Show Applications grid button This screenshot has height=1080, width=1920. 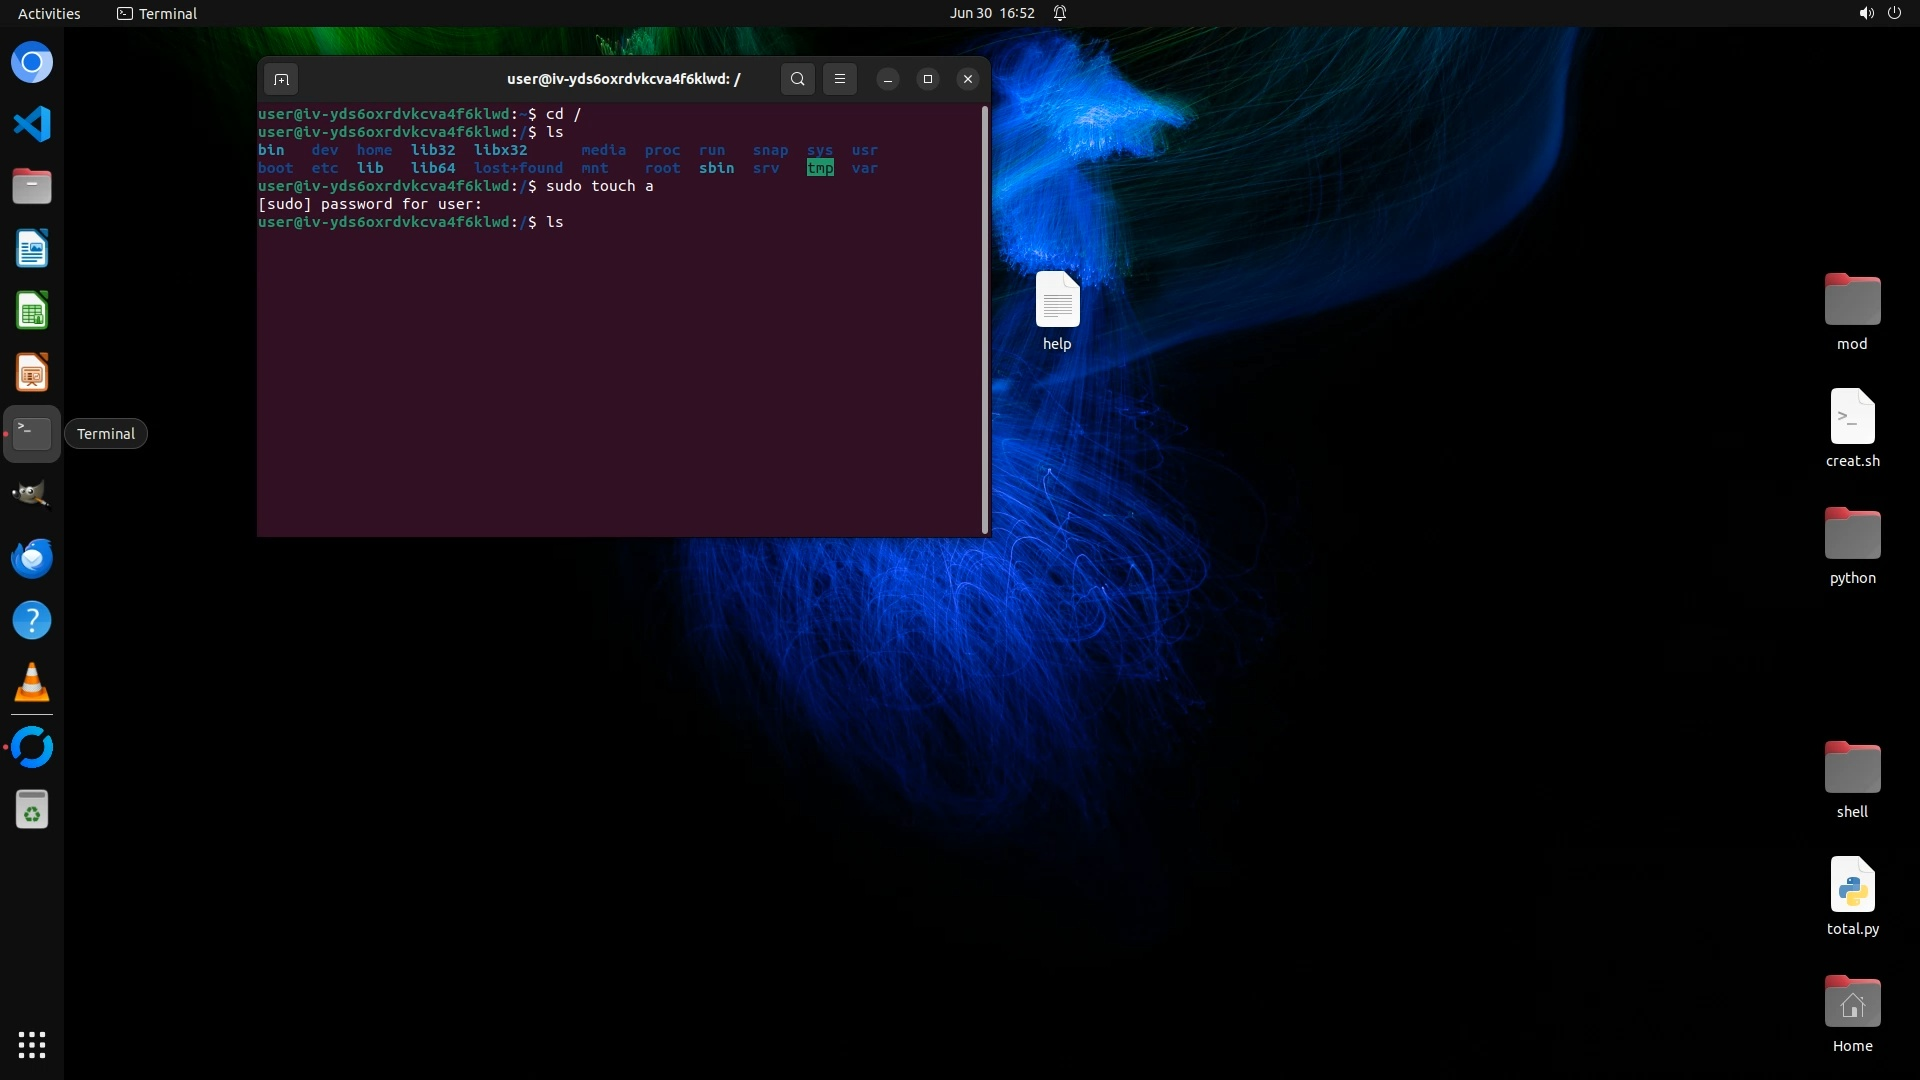tap(32, 1045)
